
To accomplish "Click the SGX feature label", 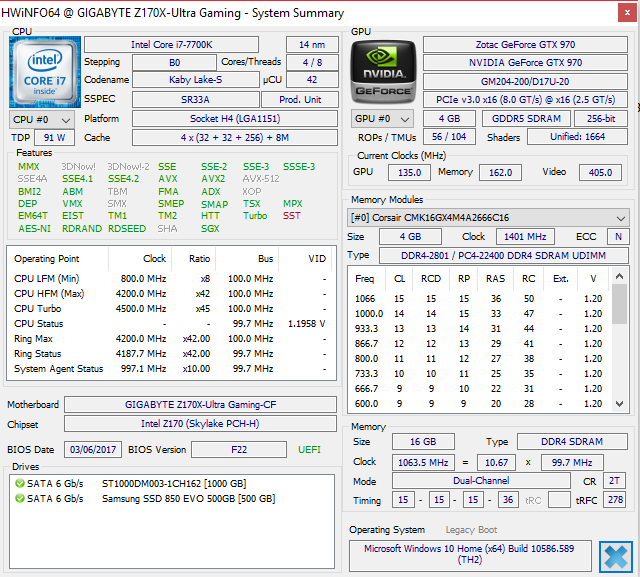I will (x=210, y=229).
